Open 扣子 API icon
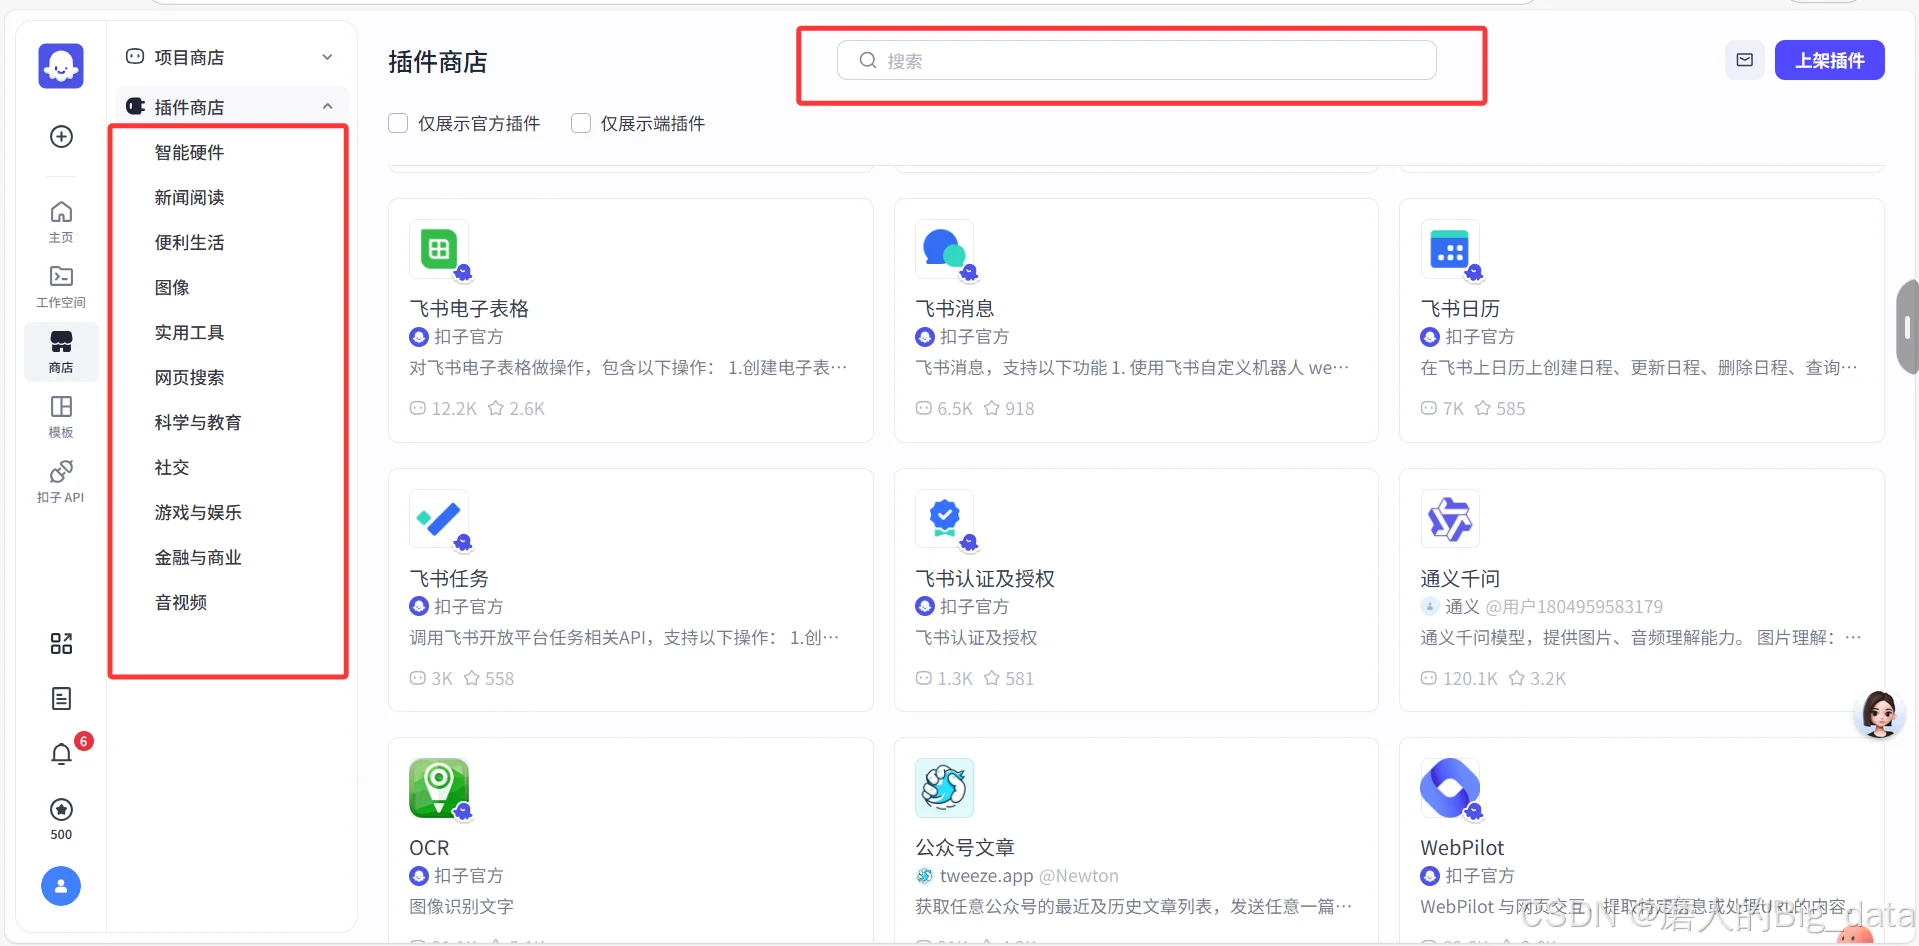 (x=61, y=471)
